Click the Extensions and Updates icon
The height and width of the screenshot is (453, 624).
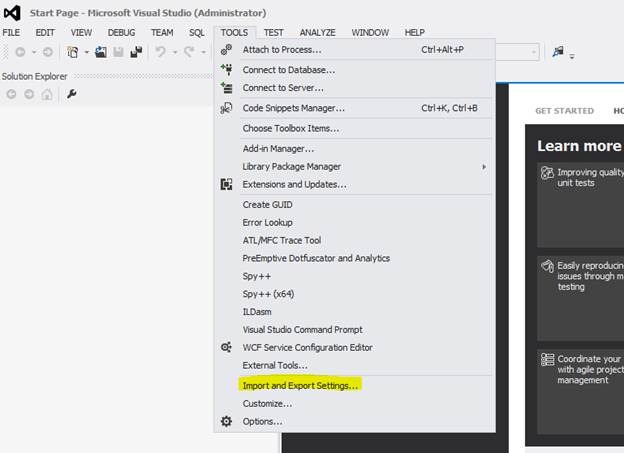click(226, 184)
